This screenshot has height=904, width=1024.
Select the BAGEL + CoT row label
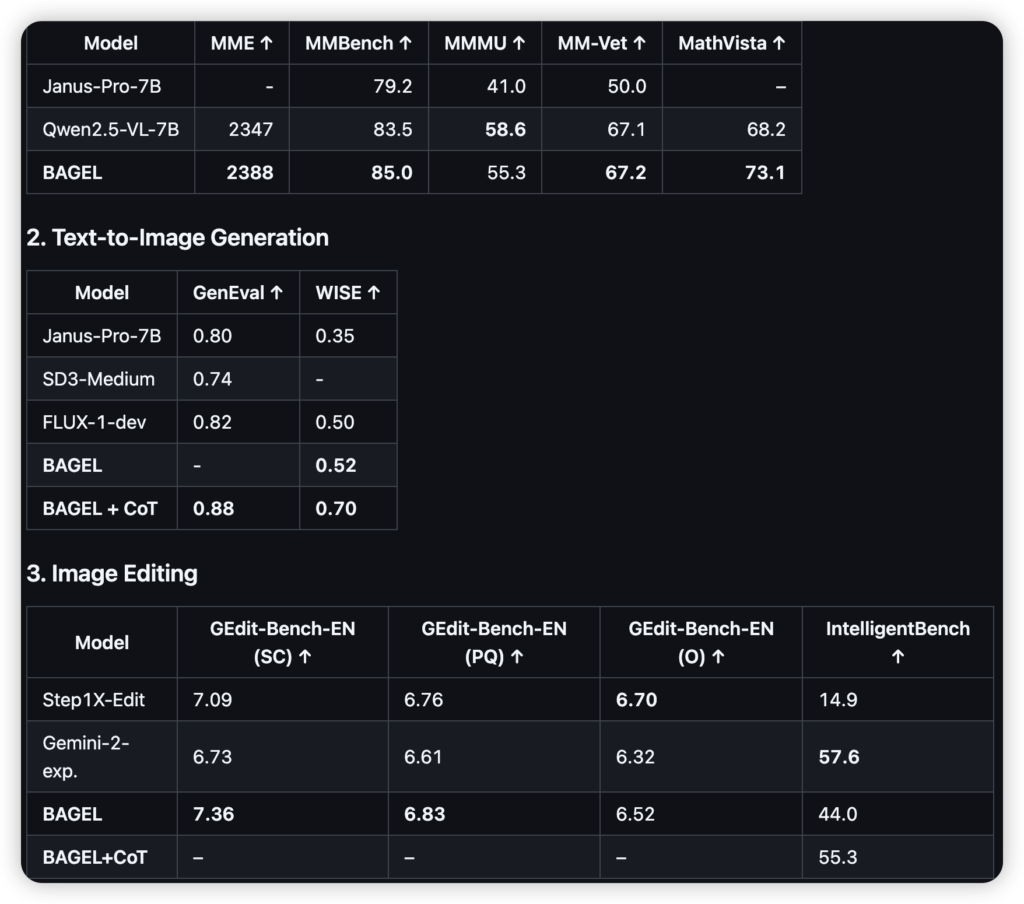tap(100, 508)
